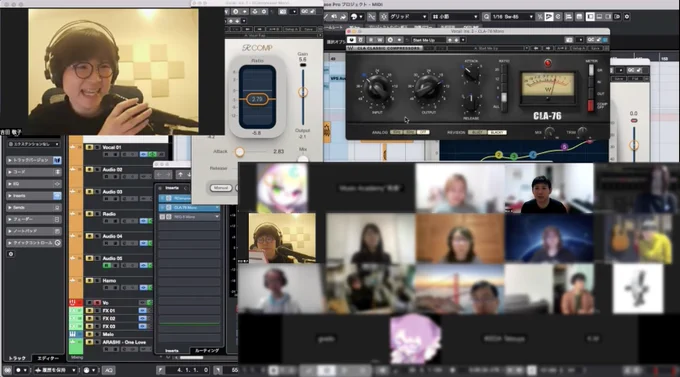
Task: Click Manual release button in RComp
Action: (x=220, y=188)
